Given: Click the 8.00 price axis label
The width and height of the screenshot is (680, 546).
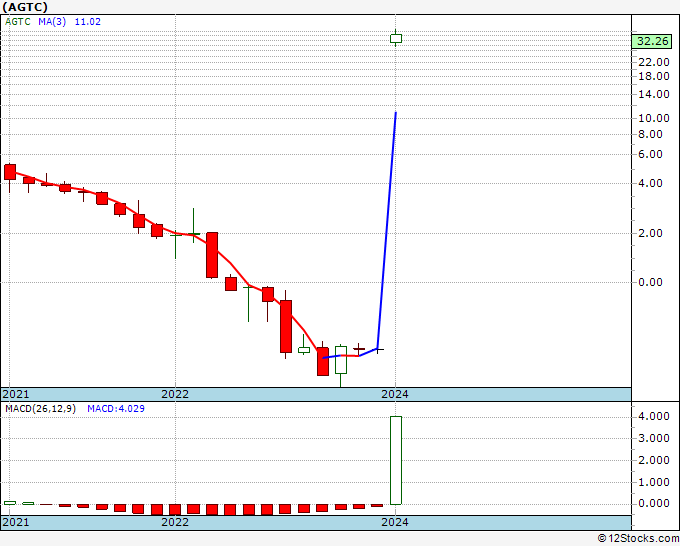Looking at the screenshot, I should pyautogui.click(x=651, y=134).
